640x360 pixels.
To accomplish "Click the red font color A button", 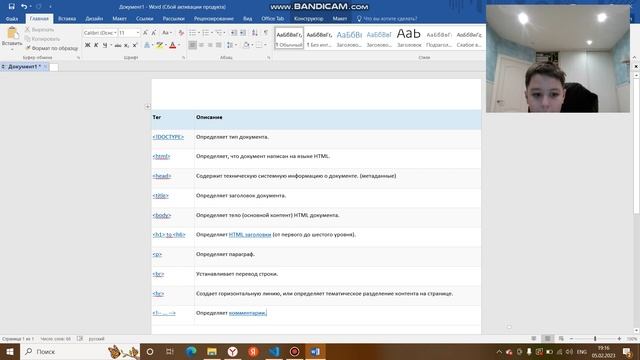I will (173, 45).
